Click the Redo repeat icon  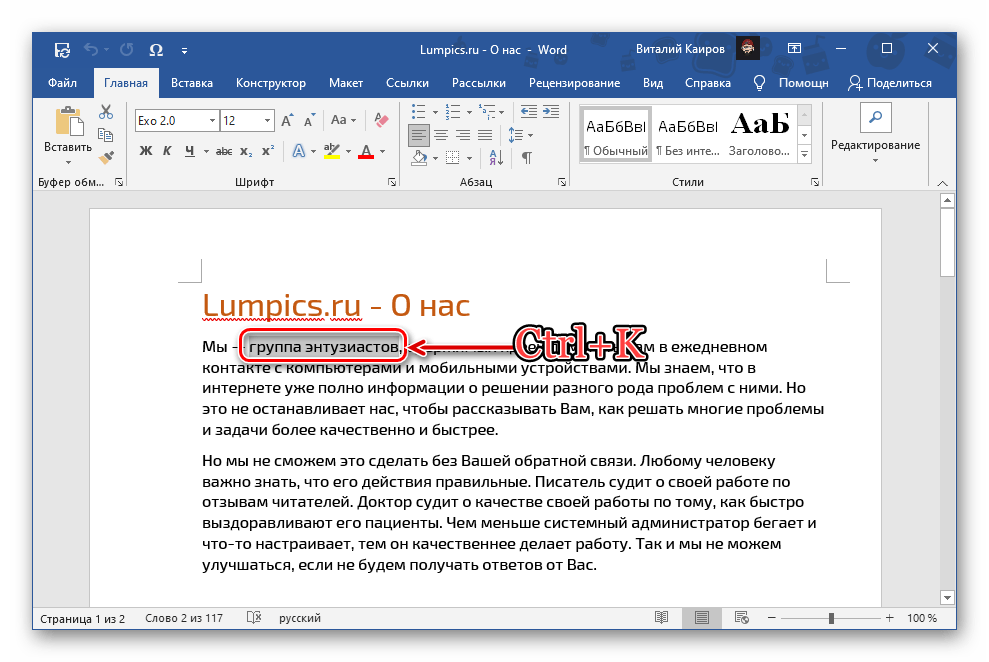tap(127, 50)
